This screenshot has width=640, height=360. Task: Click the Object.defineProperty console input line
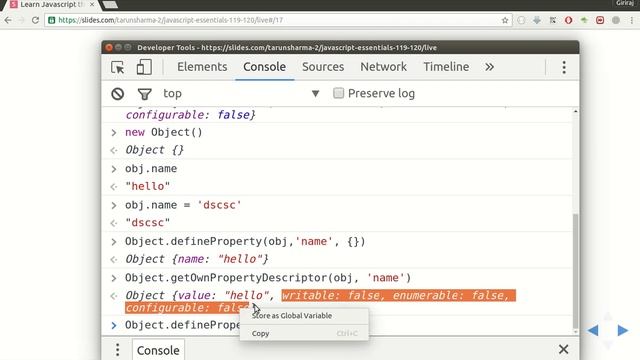click(182, 325)
